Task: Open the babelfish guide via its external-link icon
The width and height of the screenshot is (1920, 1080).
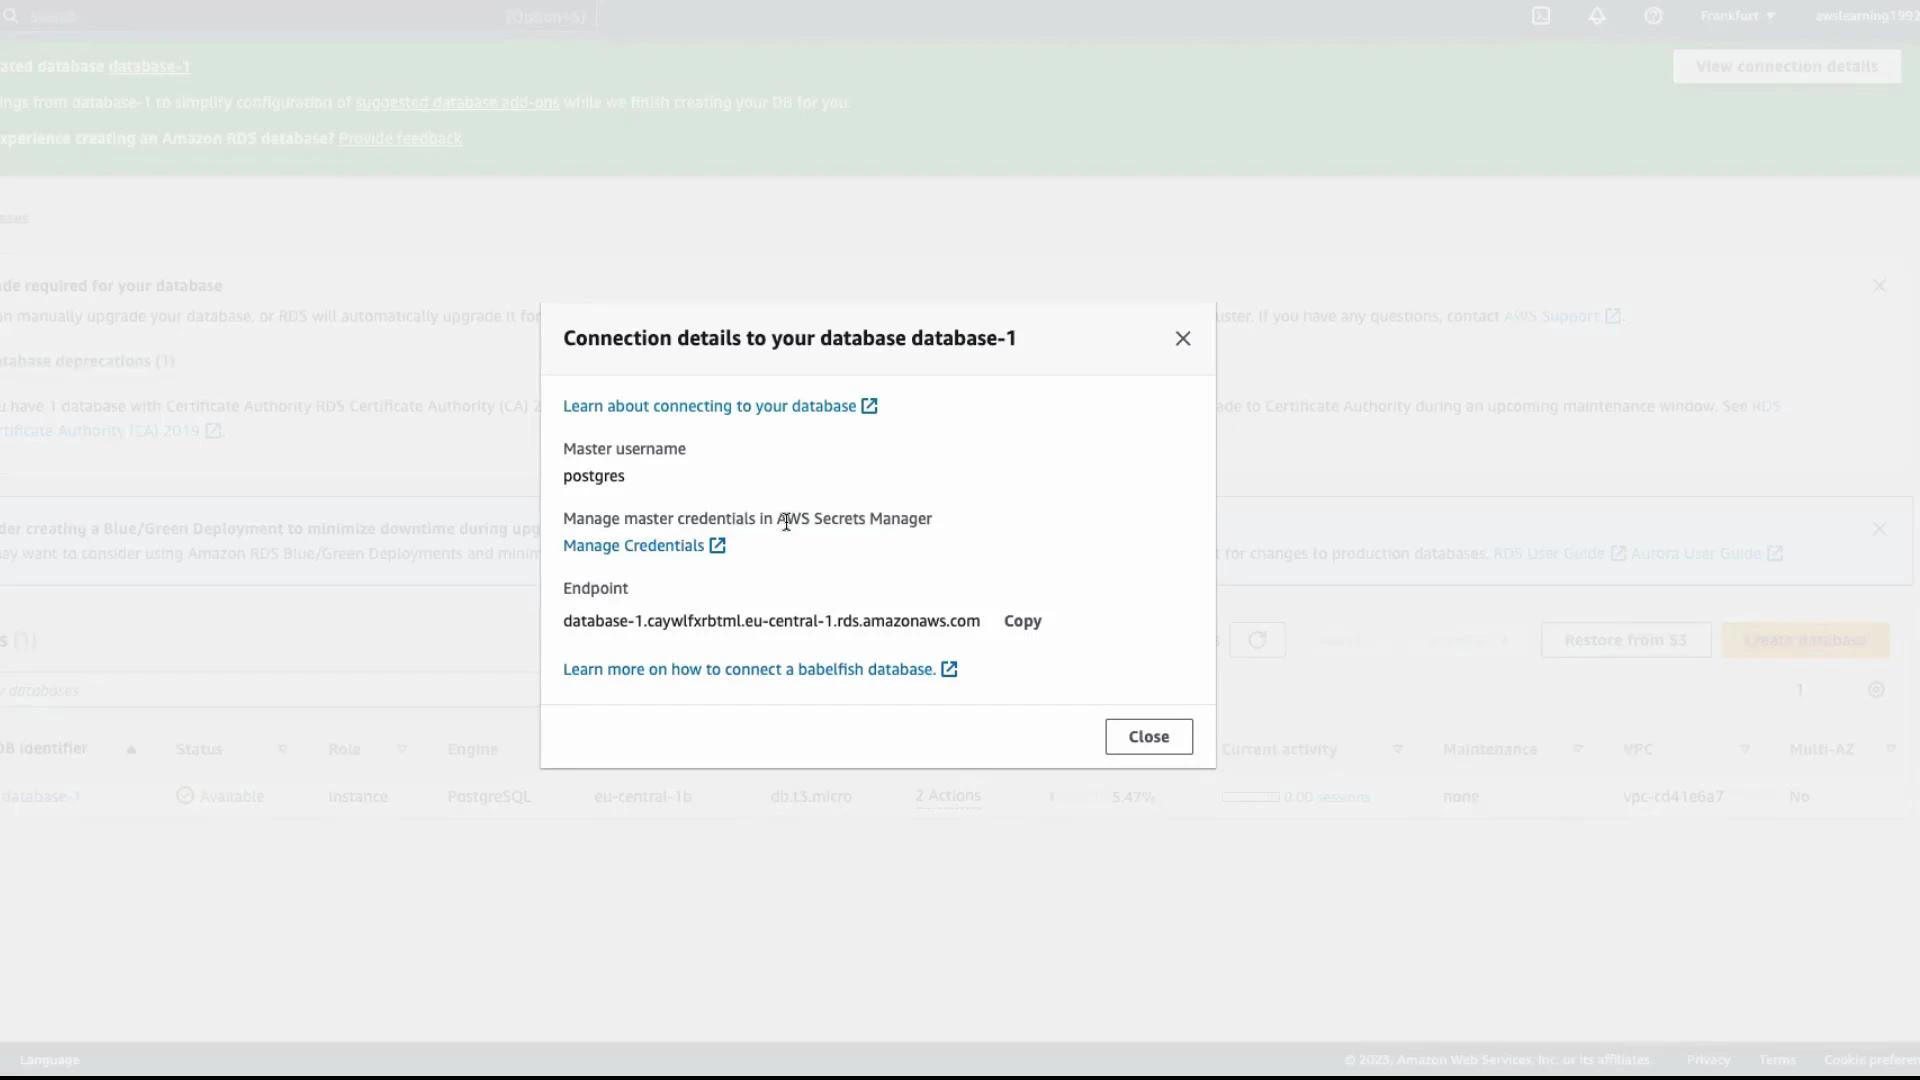Action: 949,669
